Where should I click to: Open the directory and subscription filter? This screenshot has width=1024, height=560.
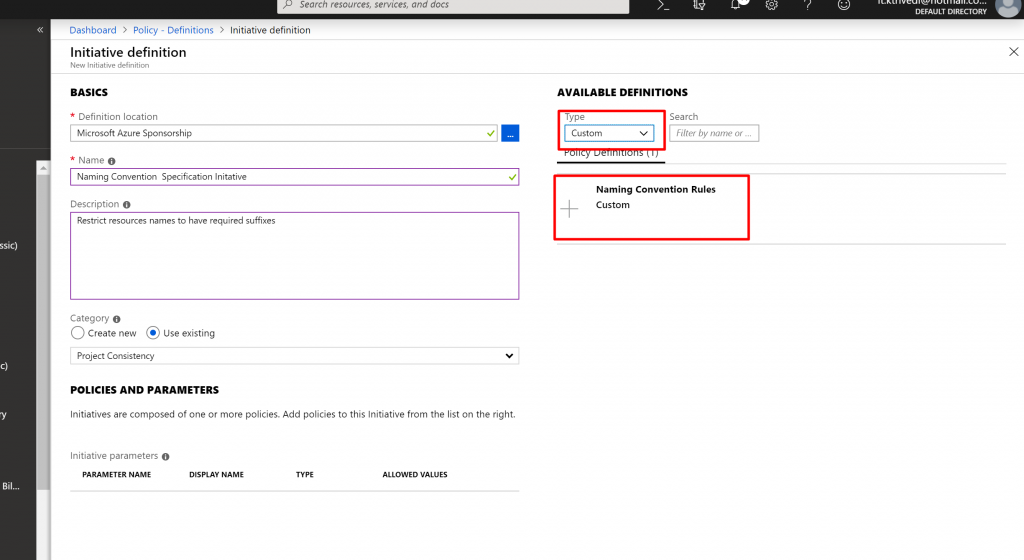point(699,5)
